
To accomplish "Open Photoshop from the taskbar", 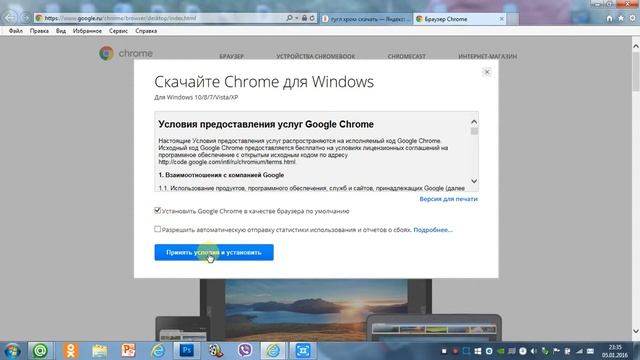I will tap(187, 351).
